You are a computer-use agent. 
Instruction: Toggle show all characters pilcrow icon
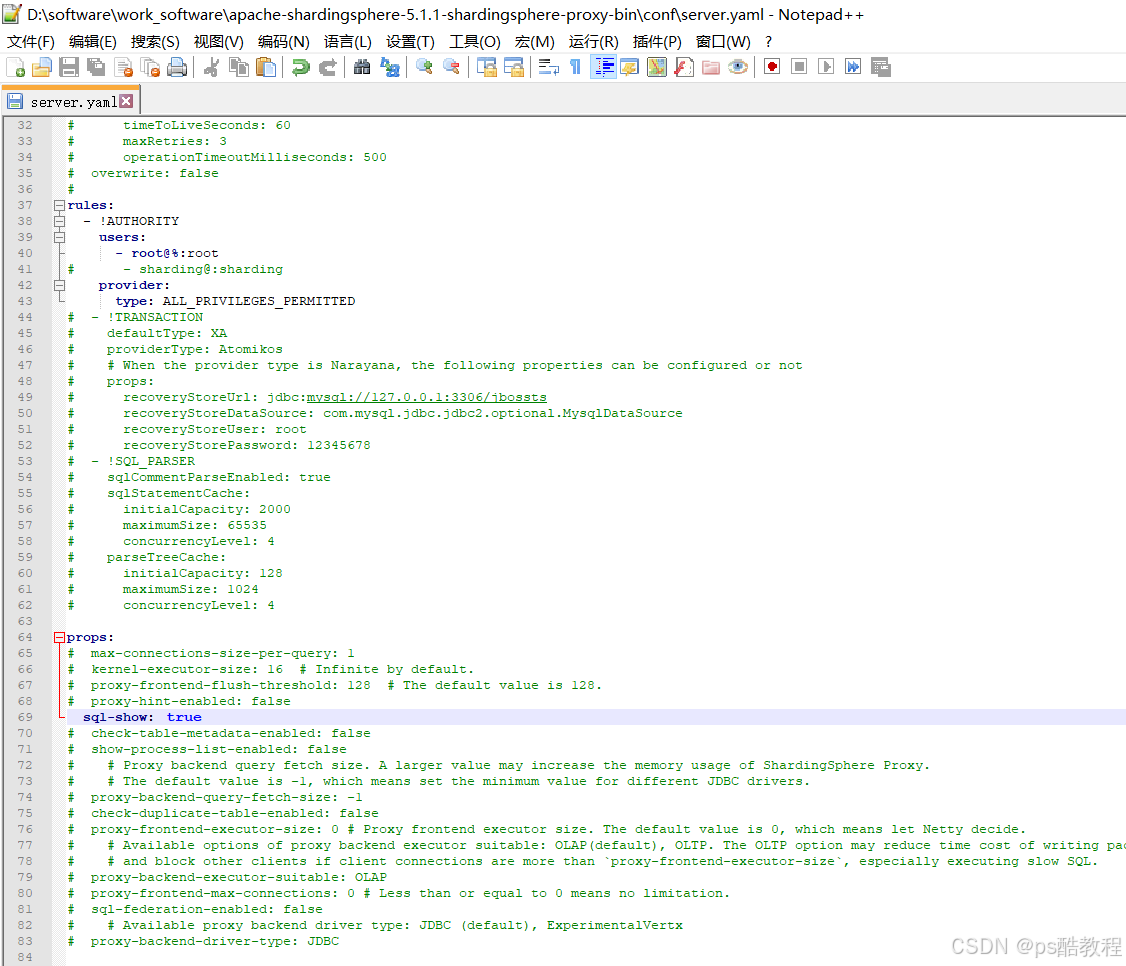pos(575,68)
